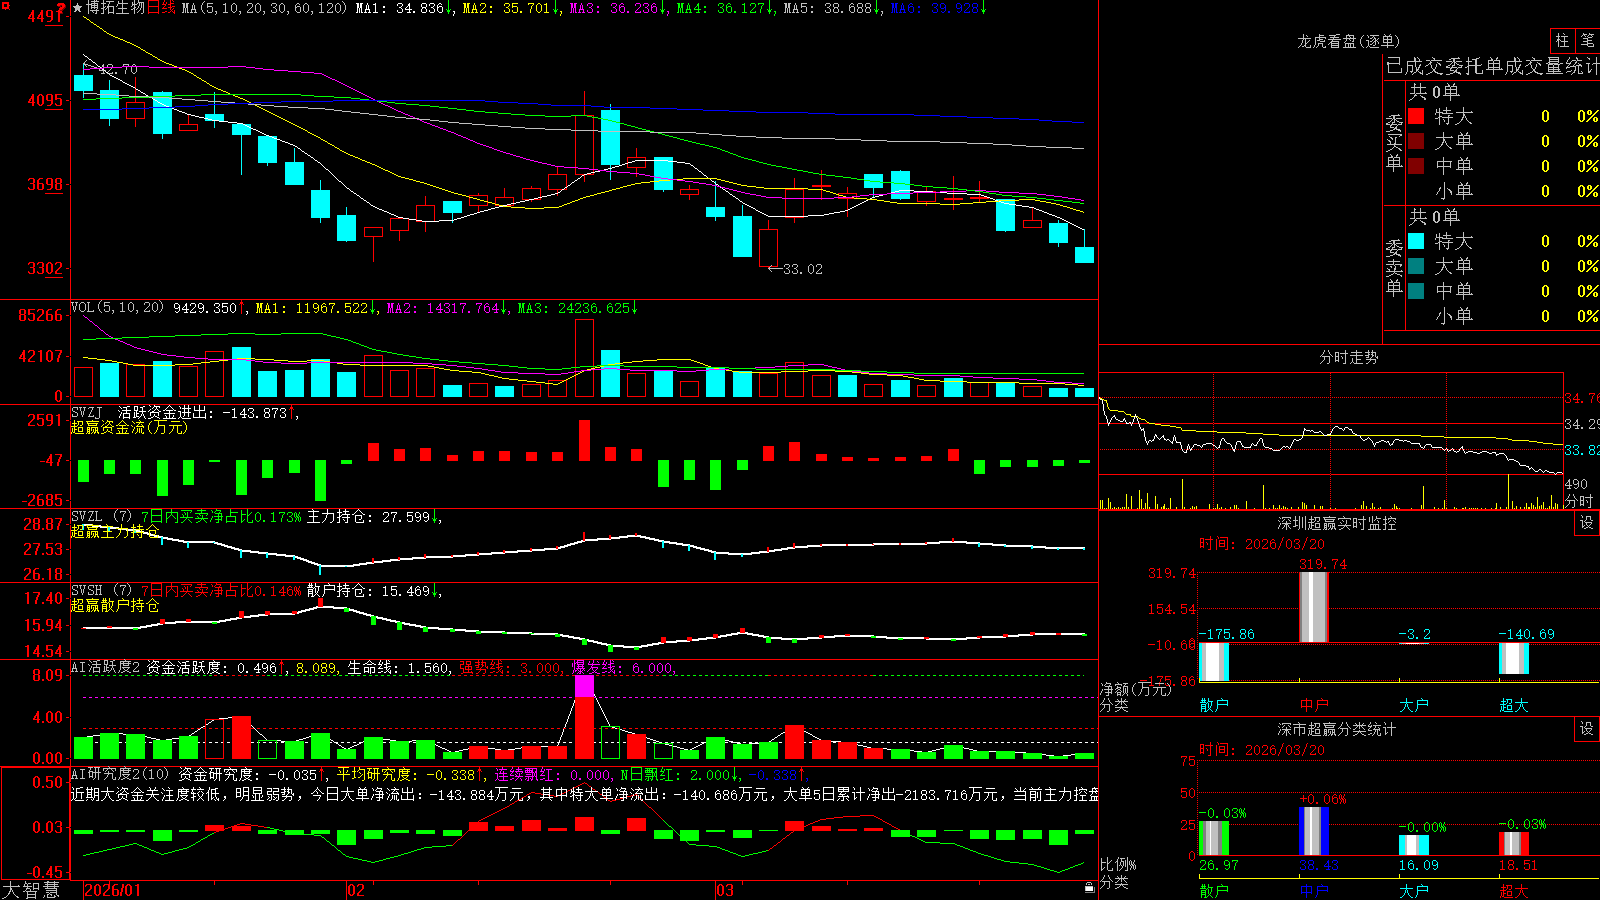Click red 特大 swatch in 委买单
Image resolution: width=1600 pixels, height=900 pixels.
[x=1416, y=116]
